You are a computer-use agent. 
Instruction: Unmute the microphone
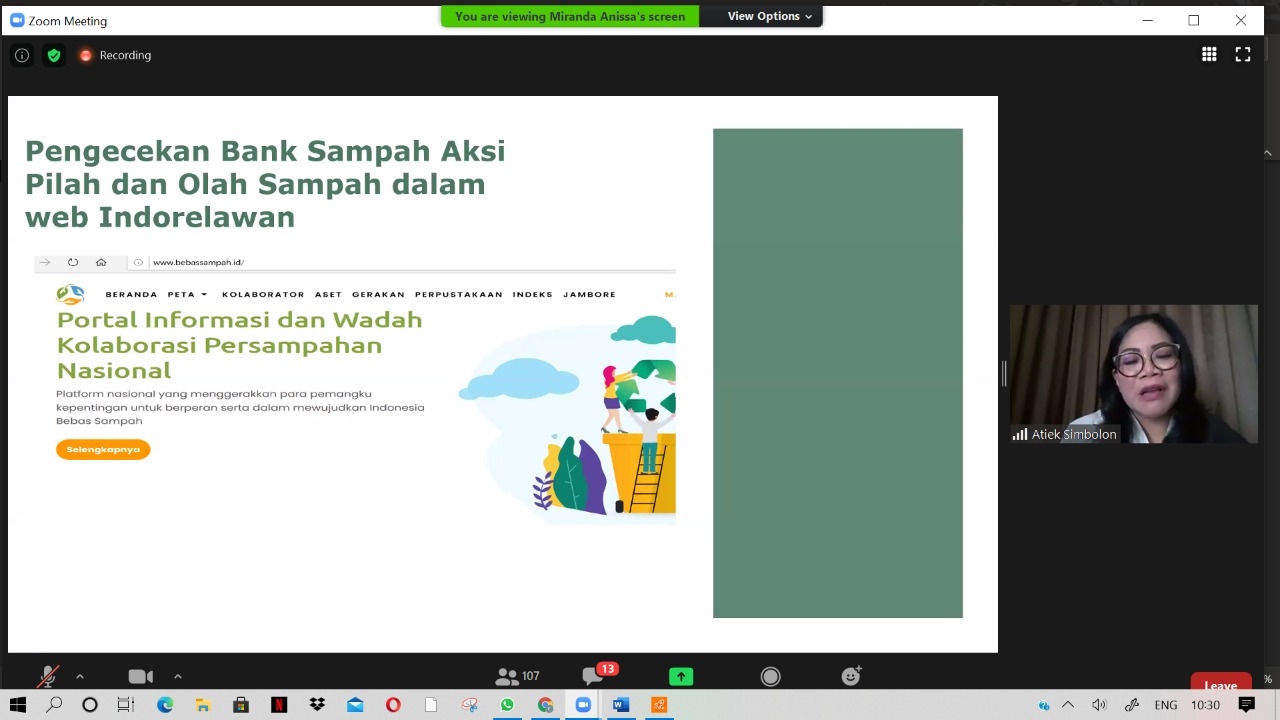[x=47, y=677]
